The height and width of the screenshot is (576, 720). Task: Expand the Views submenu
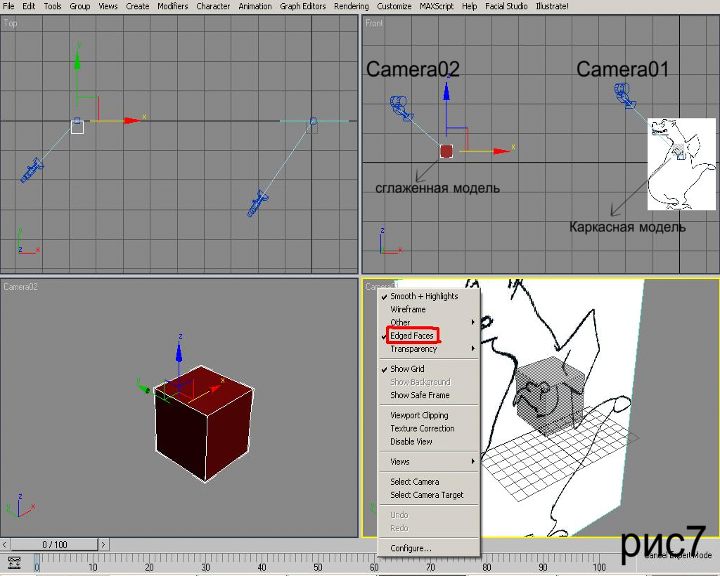tap(400, 461)
